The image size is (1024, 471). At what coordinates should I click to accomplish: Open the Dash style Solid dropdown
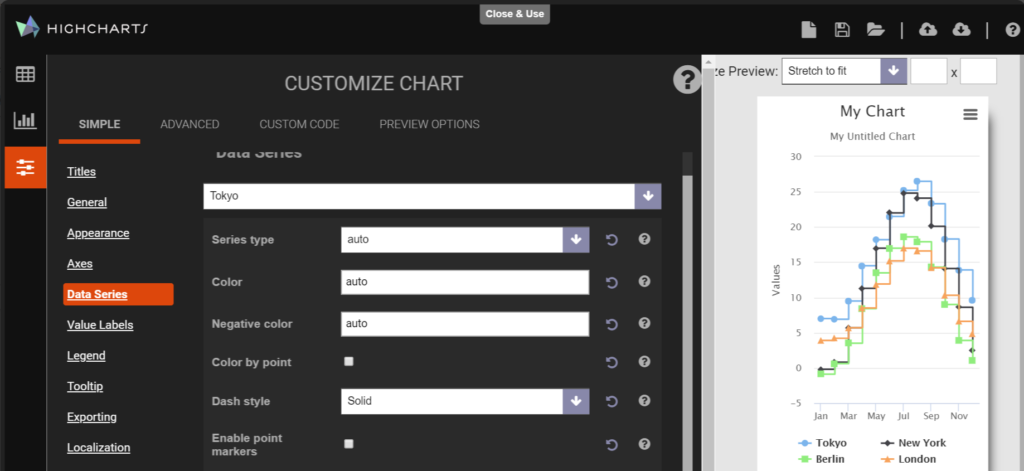pos(465,401)
